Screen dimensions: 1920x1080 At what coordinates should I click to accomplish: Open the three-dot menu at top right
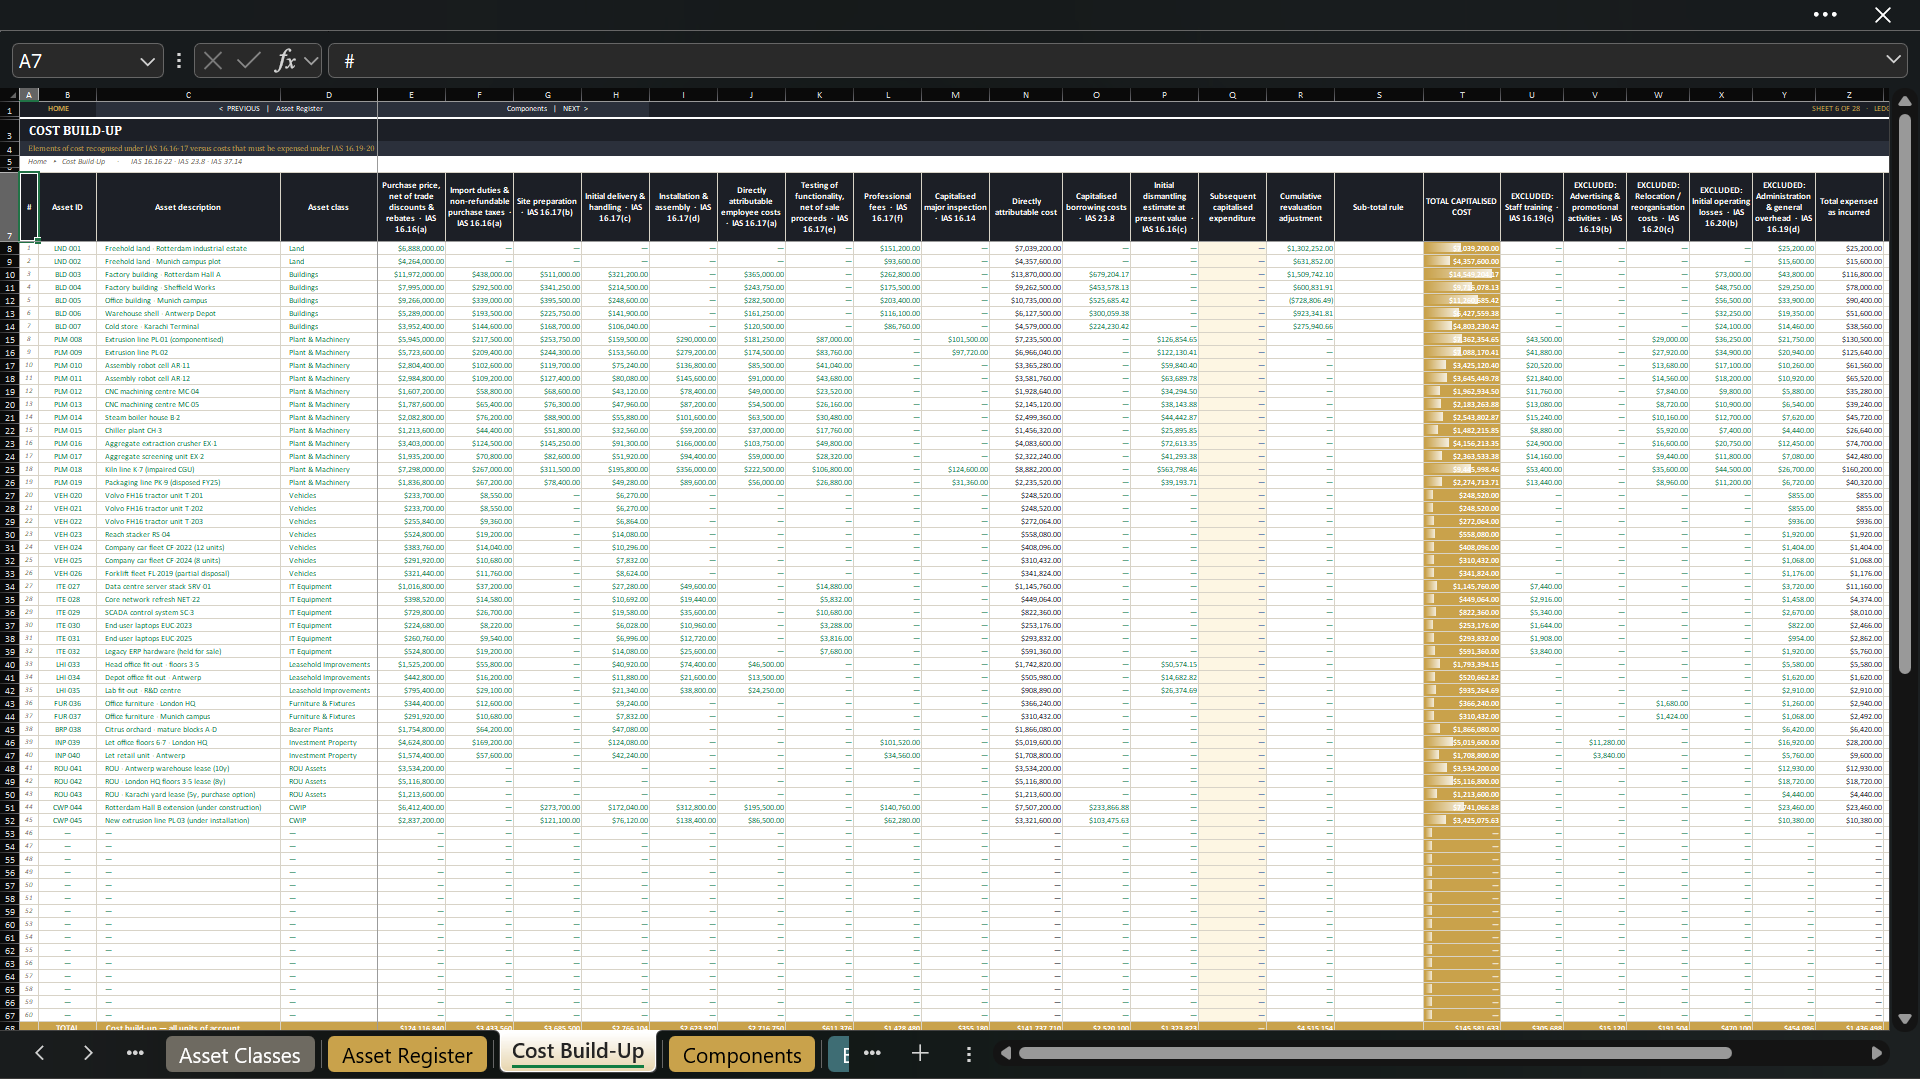pyautogui.click(x=1825, y=15)
